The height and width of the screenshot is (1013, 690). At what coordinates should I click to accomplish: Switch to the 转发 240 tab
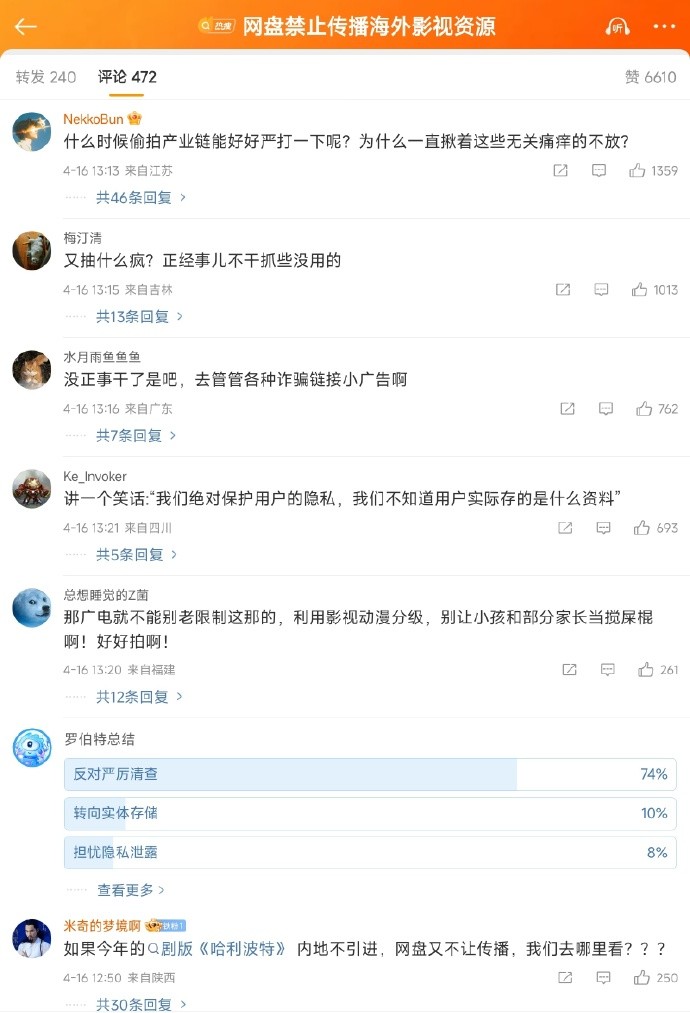(x=46, y=77)
